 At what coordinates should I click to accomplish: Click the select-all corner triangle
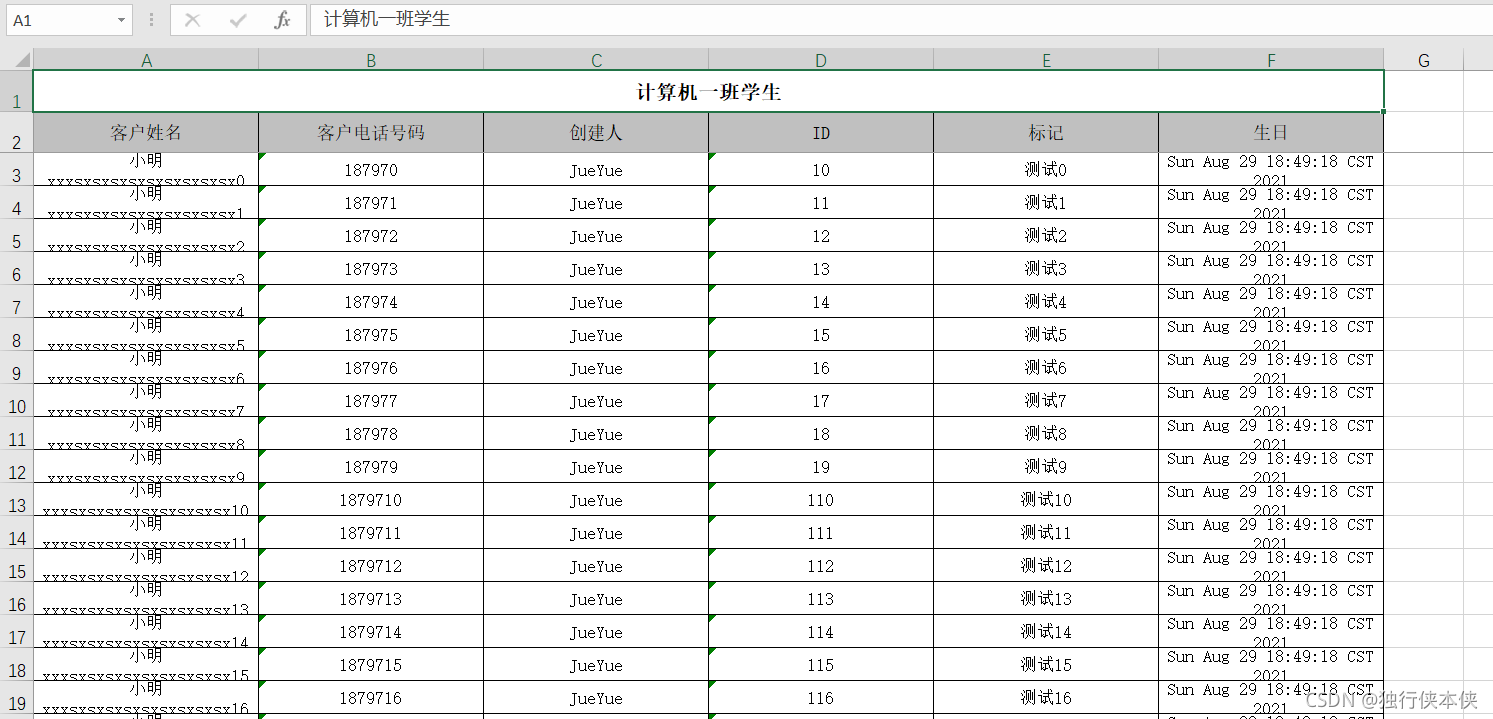(22, 61)
